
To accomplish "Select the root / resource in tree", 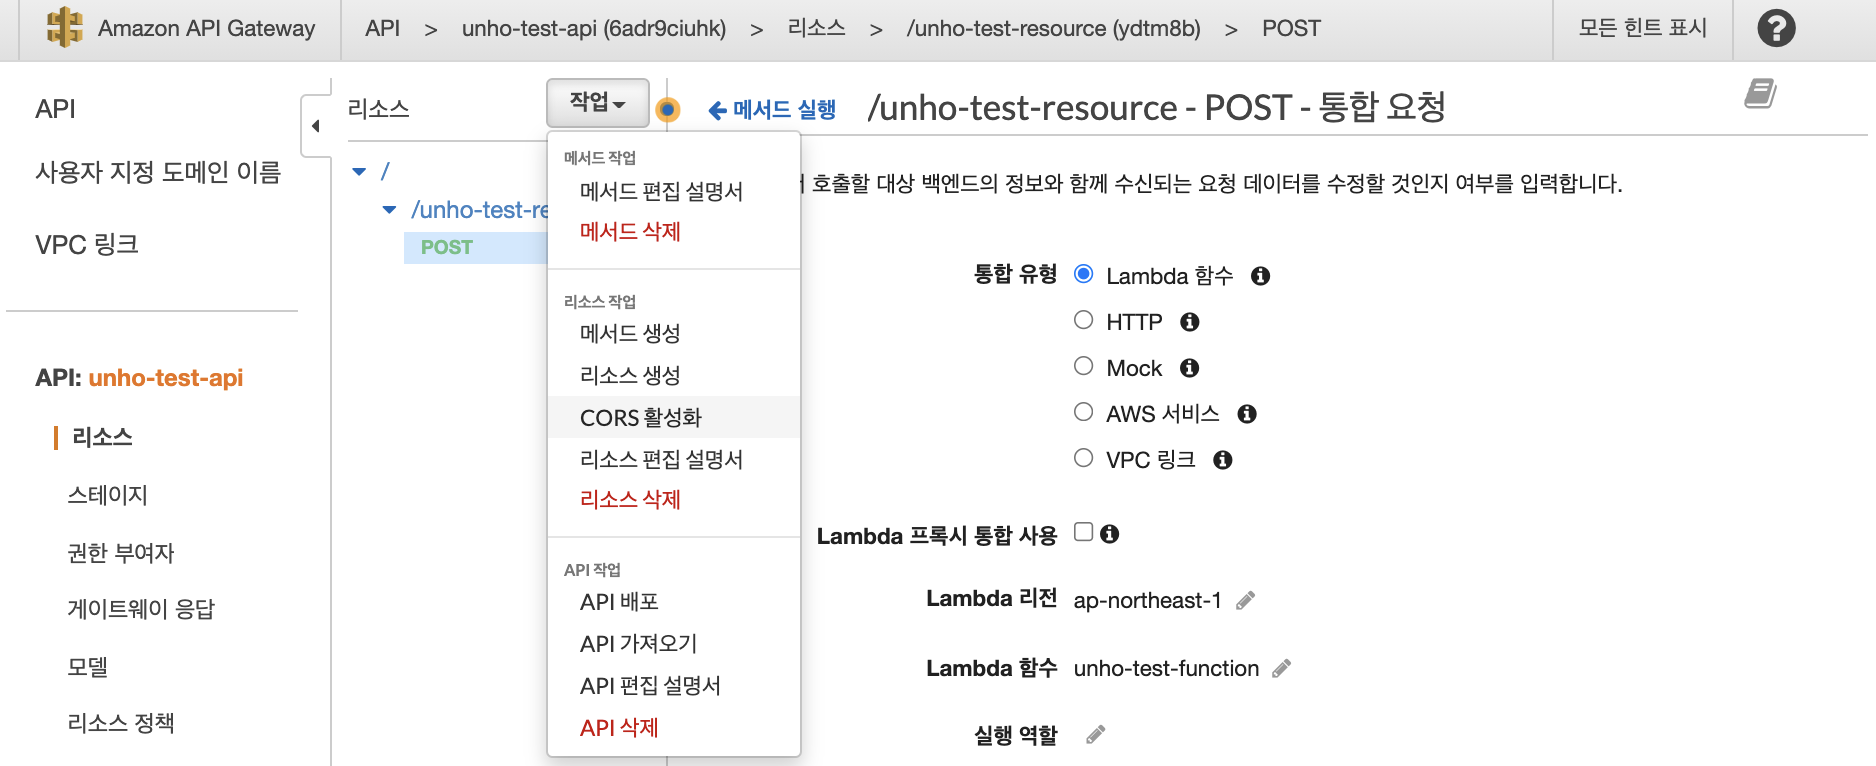I will point(385,172).
